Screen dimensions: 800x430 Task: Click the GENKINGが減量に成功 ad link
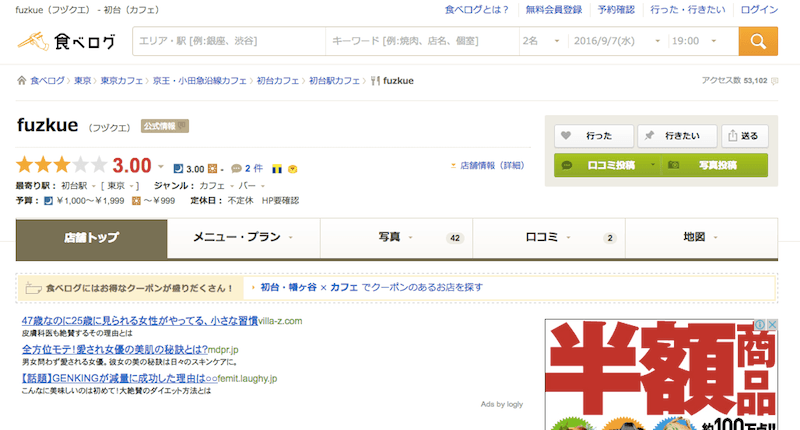point(119,378)
